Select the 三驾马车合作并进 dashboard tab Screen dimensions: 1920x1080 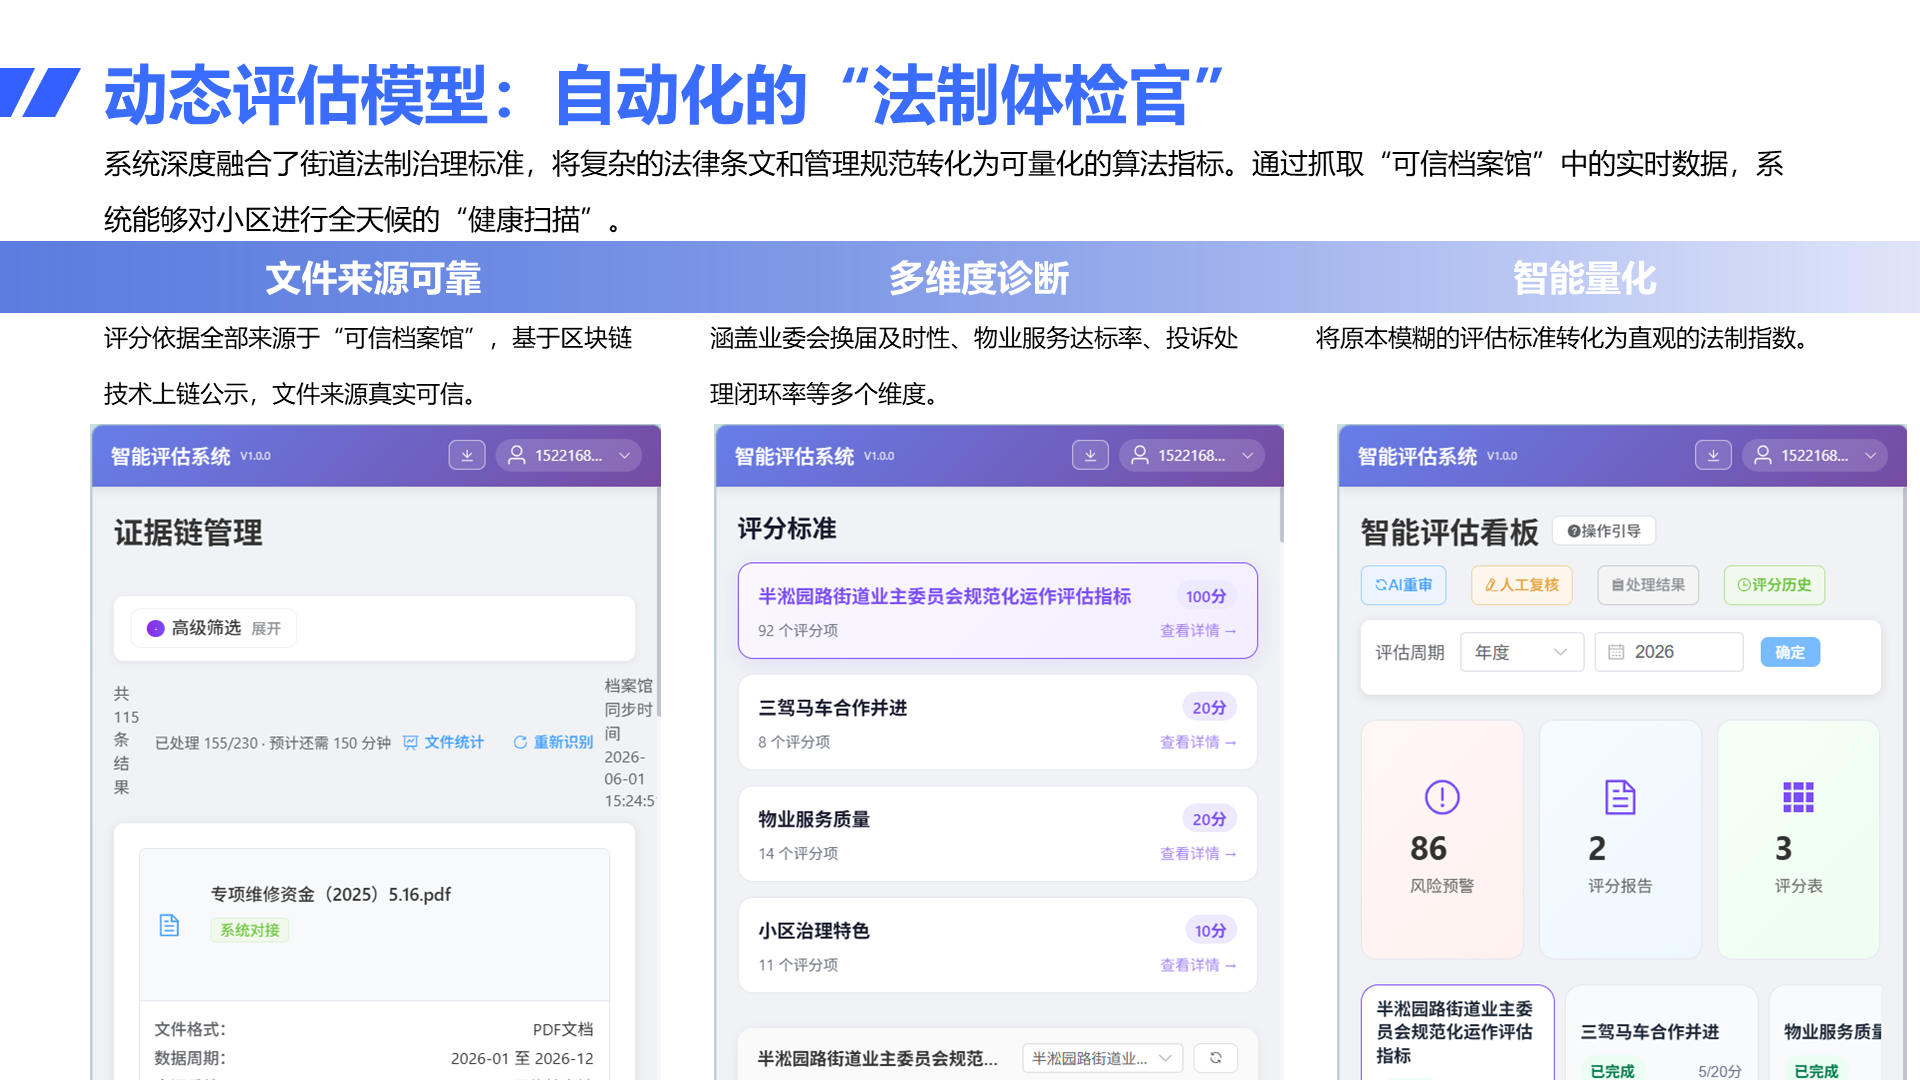click(1661, 1032)
